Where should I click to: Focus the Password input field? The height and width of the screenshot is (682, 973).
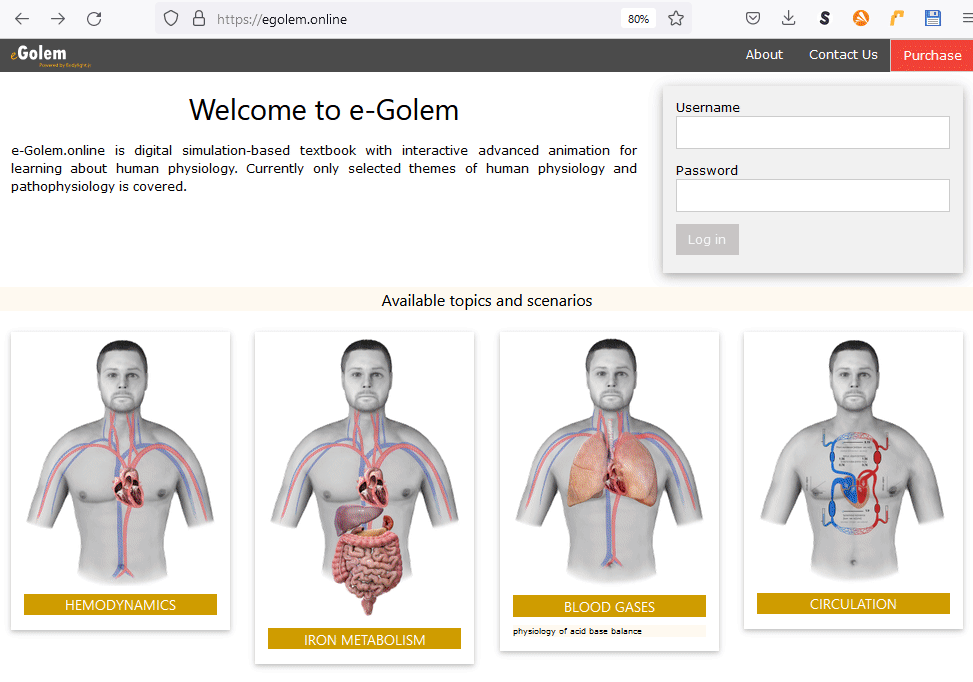(x=812, y=195)
